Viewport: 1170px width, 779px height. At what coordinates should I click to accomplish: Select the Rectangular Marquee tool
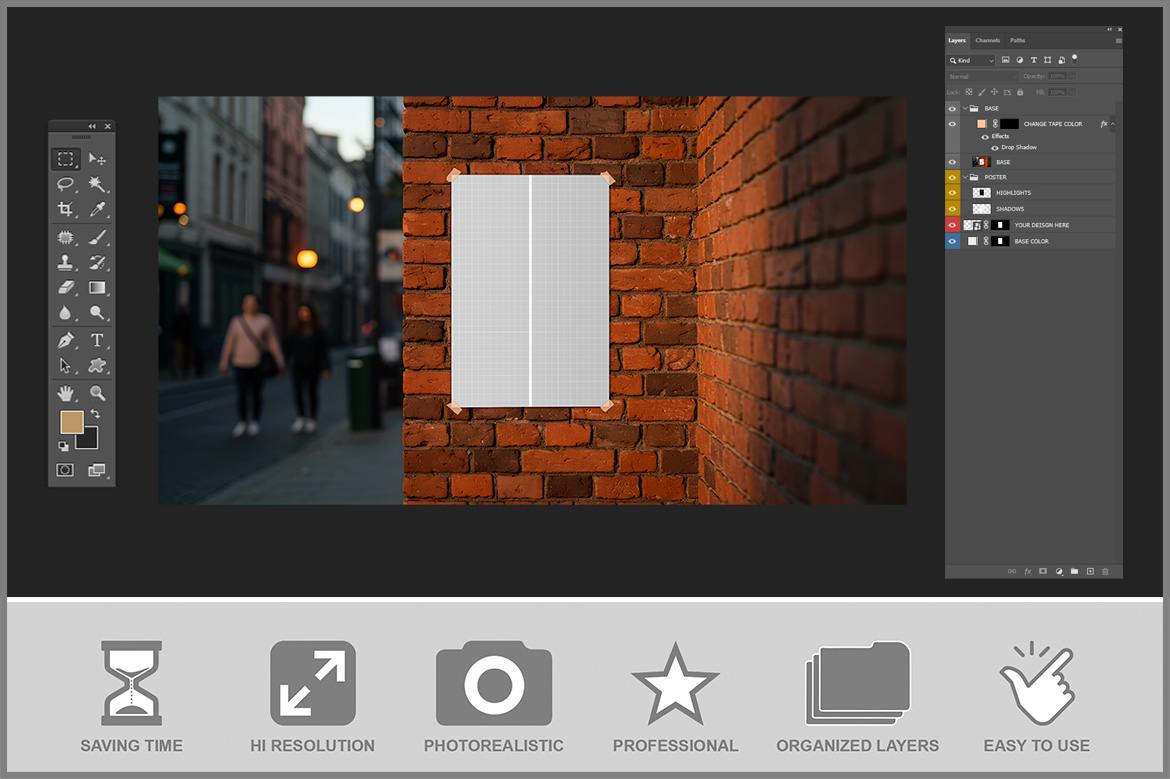point(65,159)
